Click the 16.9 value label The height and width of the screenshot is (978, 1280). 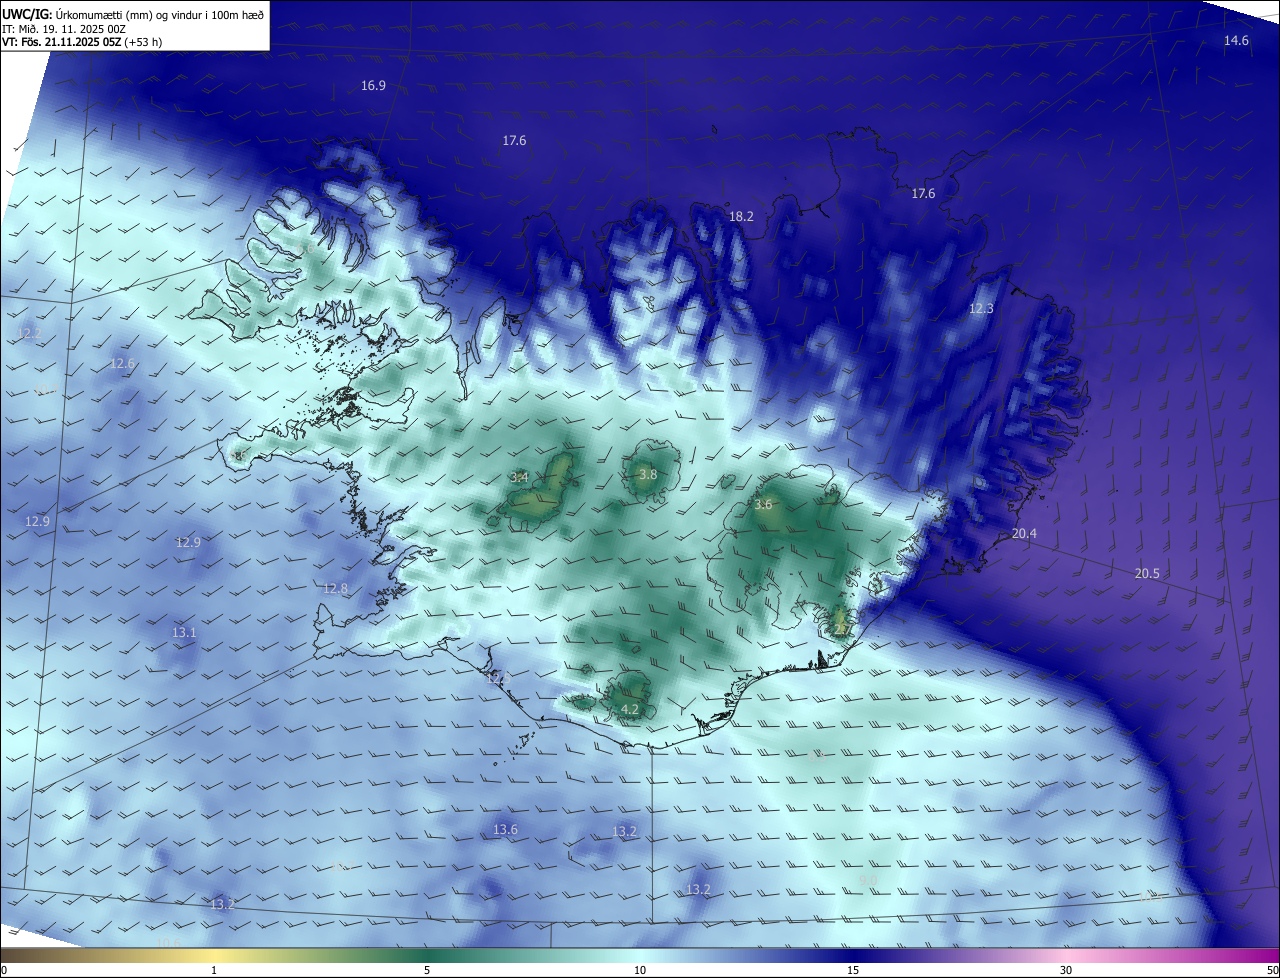(x=373, y=86)
